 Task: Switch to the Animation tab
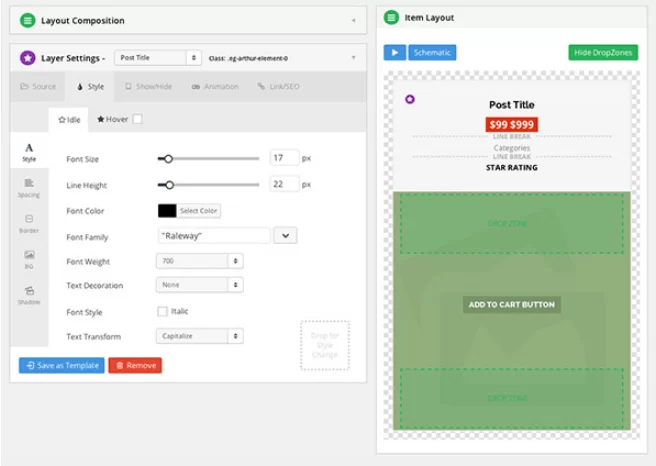214,87
